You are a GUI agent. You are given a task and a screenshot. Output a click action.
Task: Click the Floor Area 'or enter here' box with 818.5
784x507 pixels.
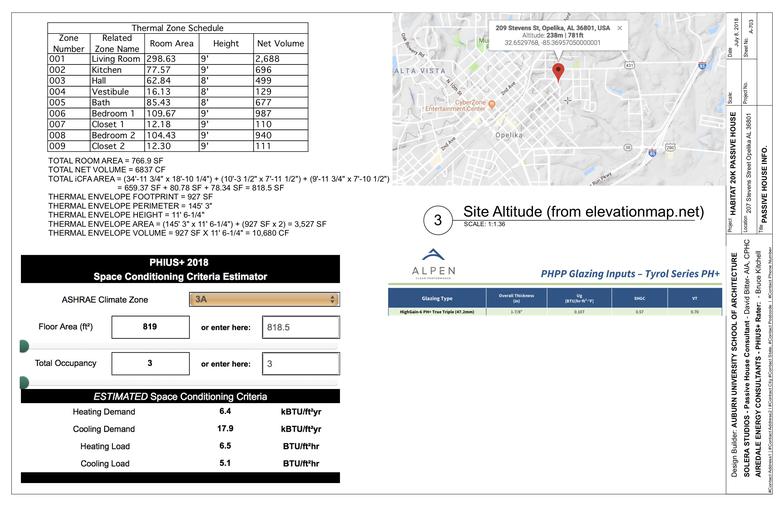[301, 328]
